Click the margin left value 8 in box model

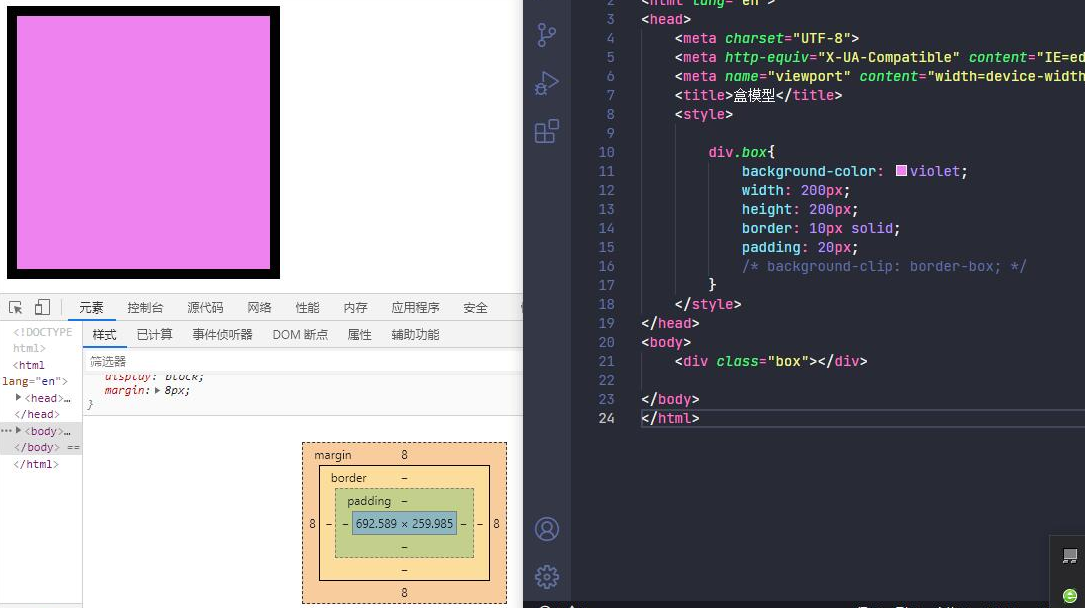click(x=312, y=524)
